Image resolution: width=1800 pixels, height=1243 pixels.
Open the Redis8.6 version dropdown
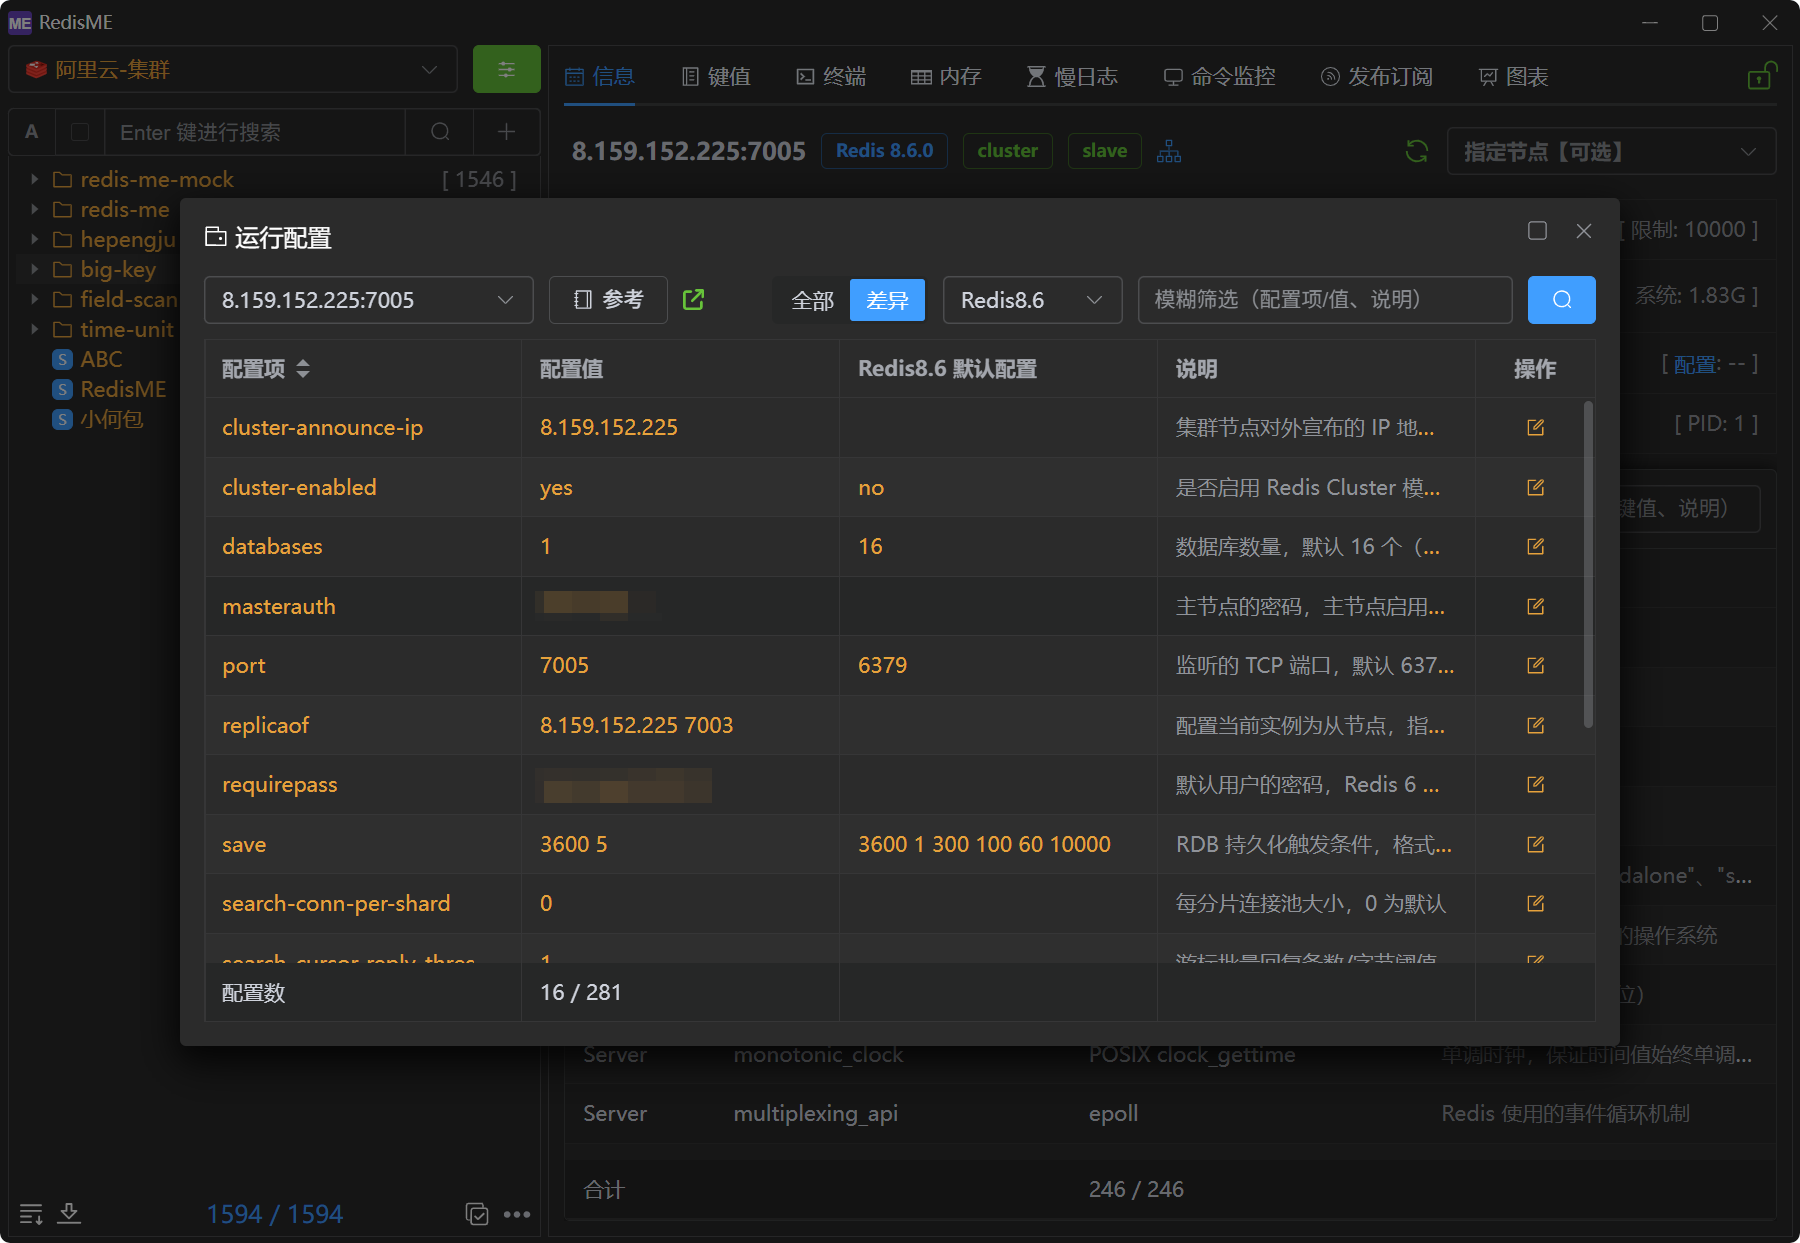tap(1033, 300)
